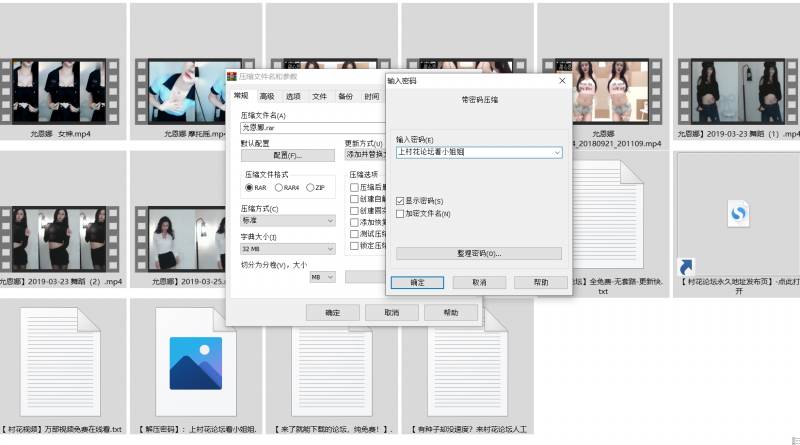Switch to the 备份 tab
Viewport: 800px width, 445px height.
(x=345, y=97)
